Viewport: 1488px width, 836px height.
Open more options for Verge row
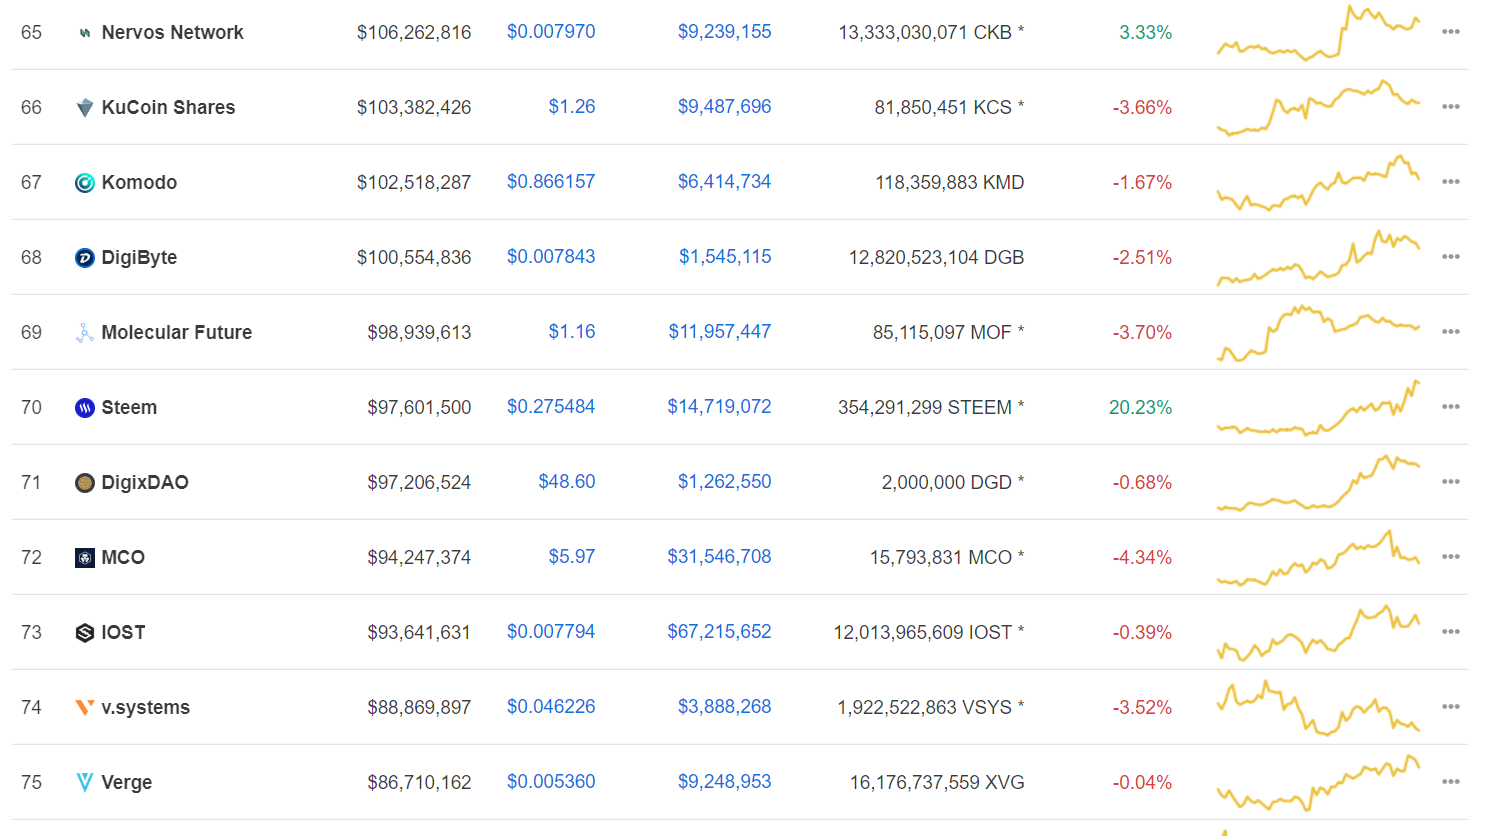click(1451, 782)
